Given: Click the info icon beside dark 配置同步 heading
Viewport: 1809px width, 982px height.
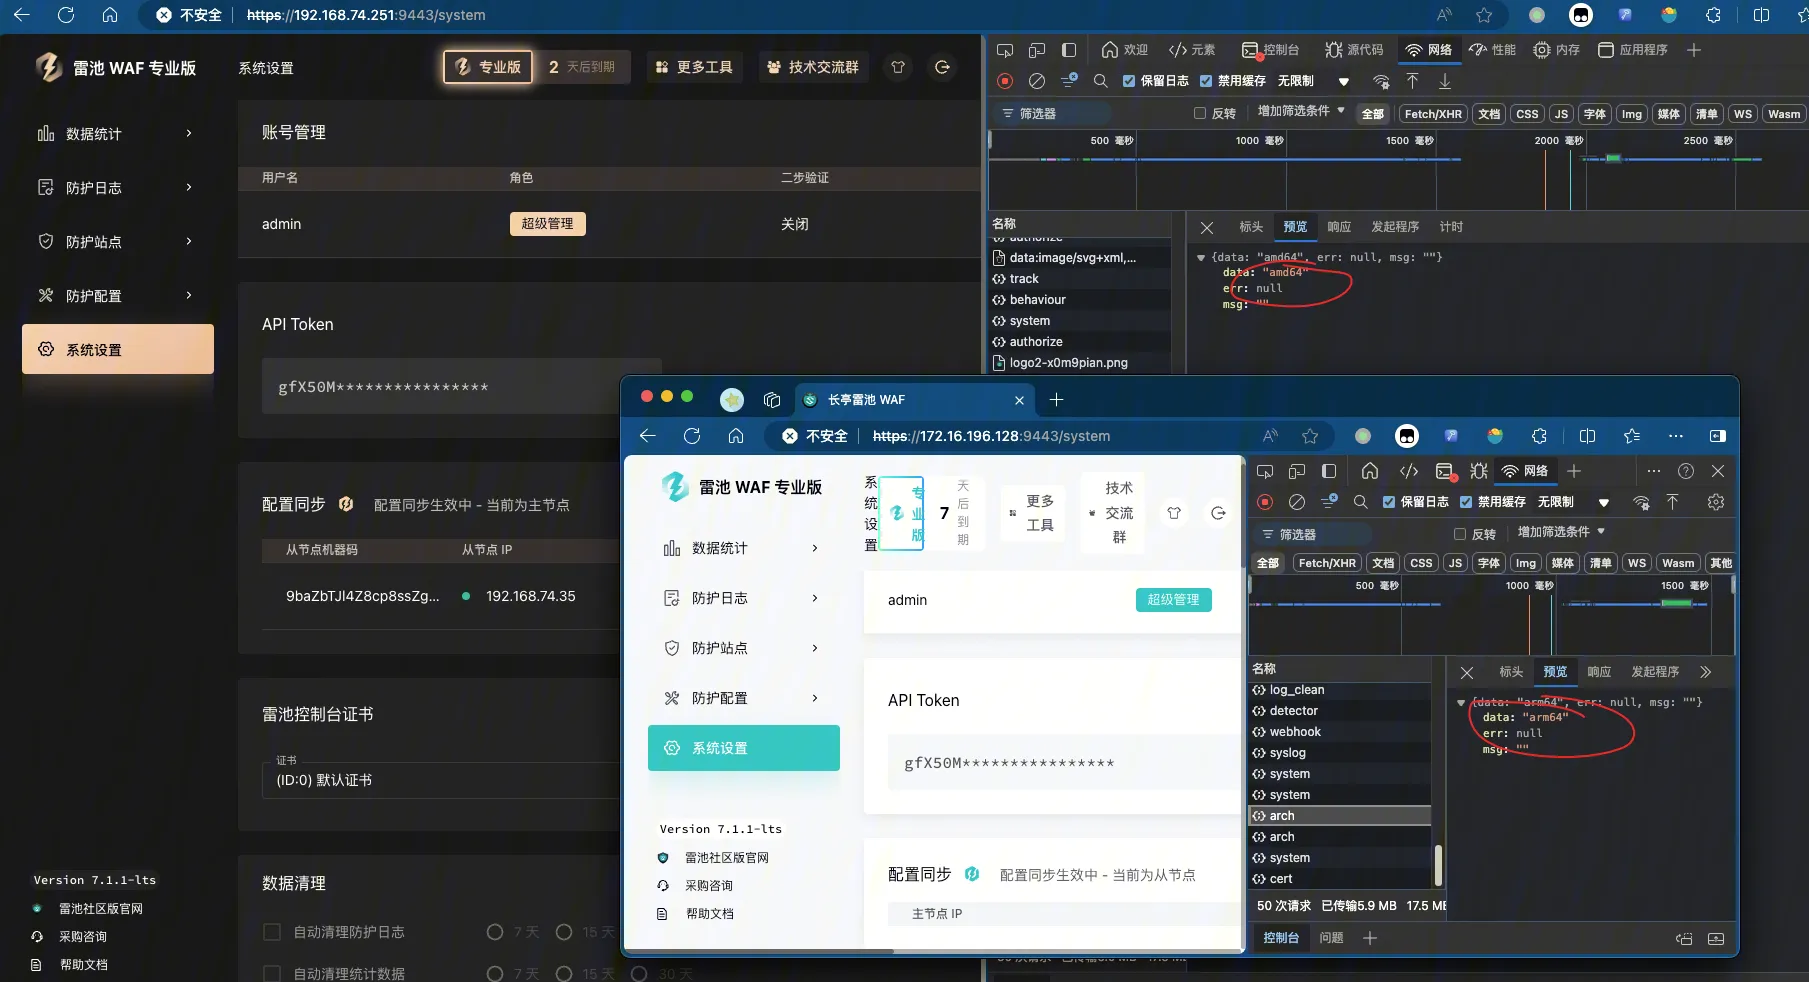Looking at the screenshot, I should pyautogui.click(x=346, y=504).
